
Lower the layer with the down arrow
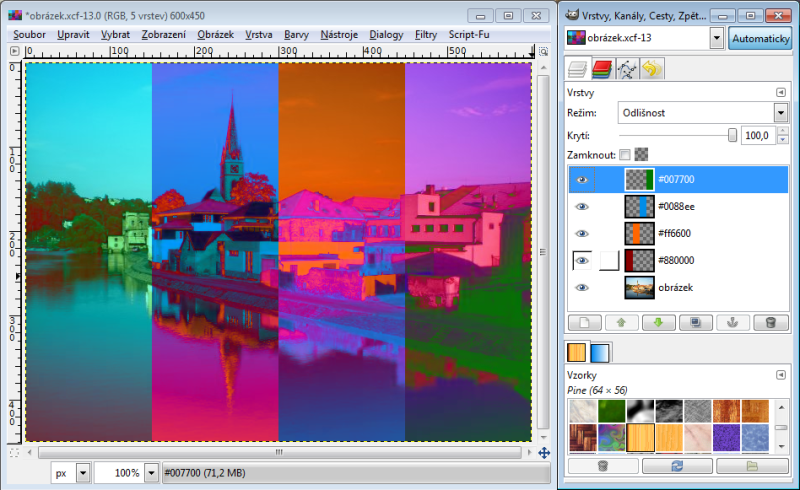point(657,323)
